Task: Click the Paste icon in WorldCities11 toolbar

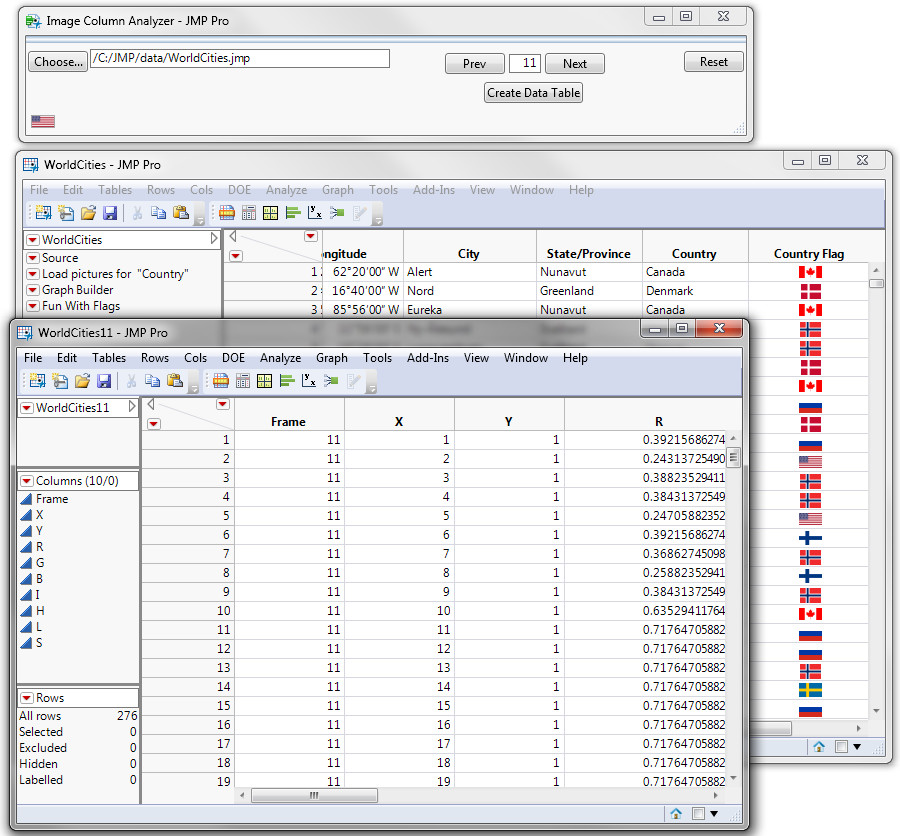Action: tap(174, 381)
